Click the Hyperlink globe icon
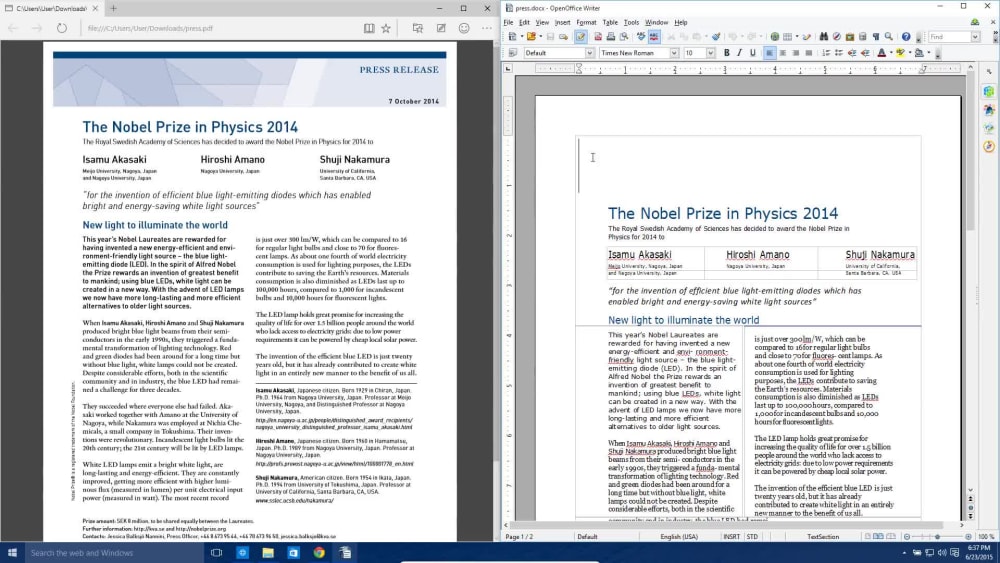The width and height of the screenshot is (1000, 563). (x=775, y=36)
